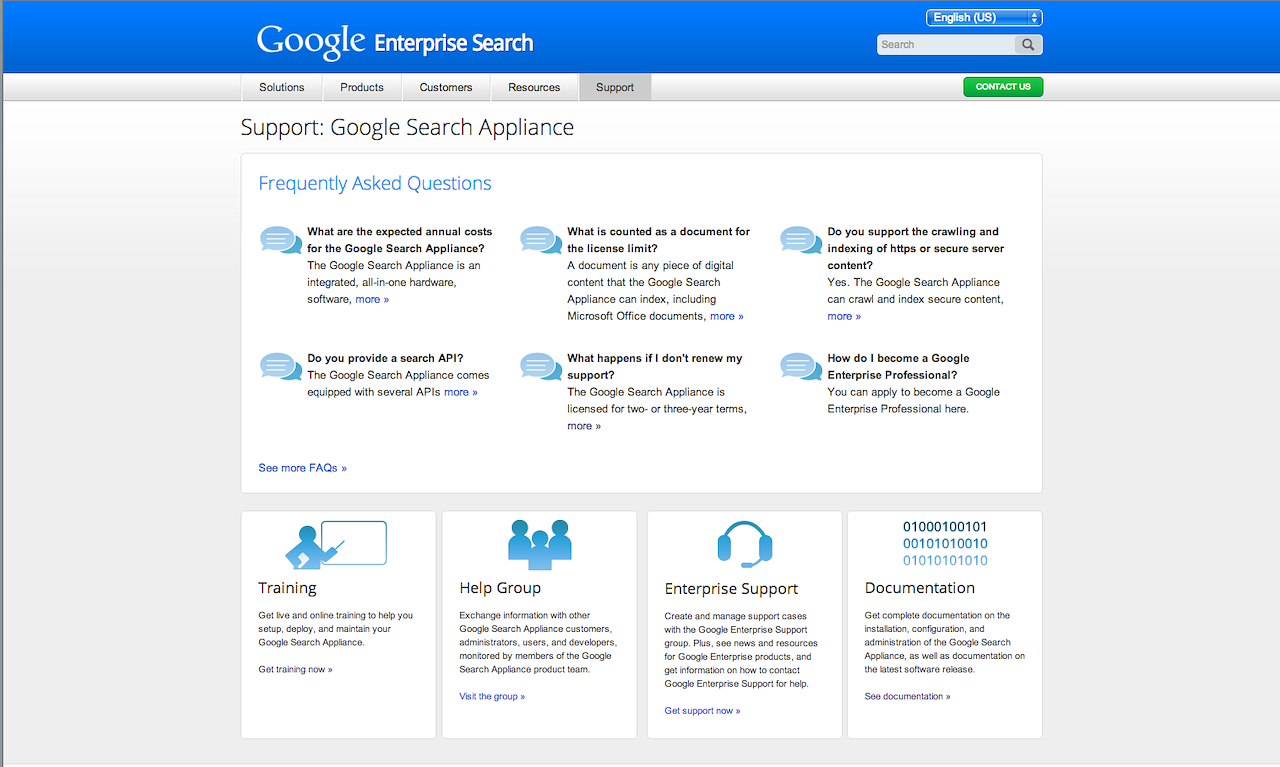Follow 'more »' under license limit answer
The width and height of the screenshot is (1280, 767).
(727, 316)
